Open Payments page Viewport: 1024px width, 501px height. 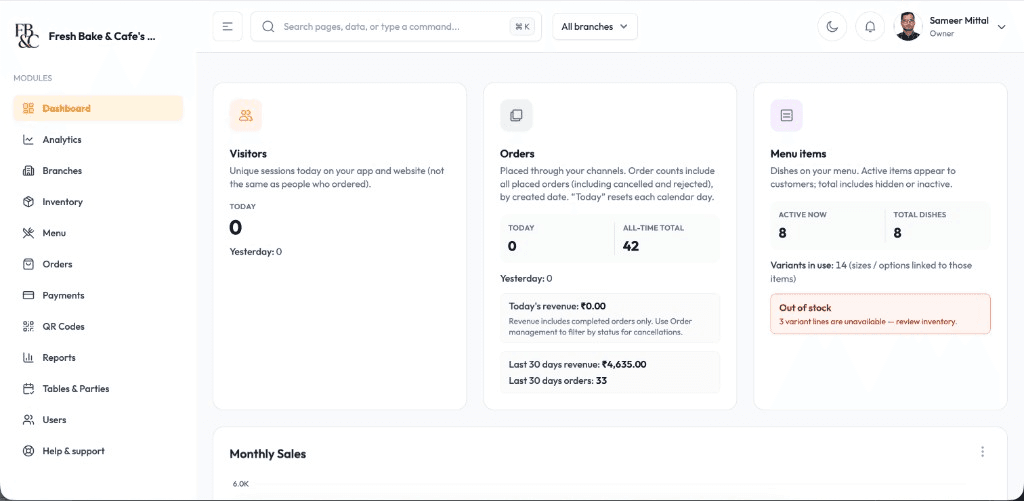tap(98, 295)
